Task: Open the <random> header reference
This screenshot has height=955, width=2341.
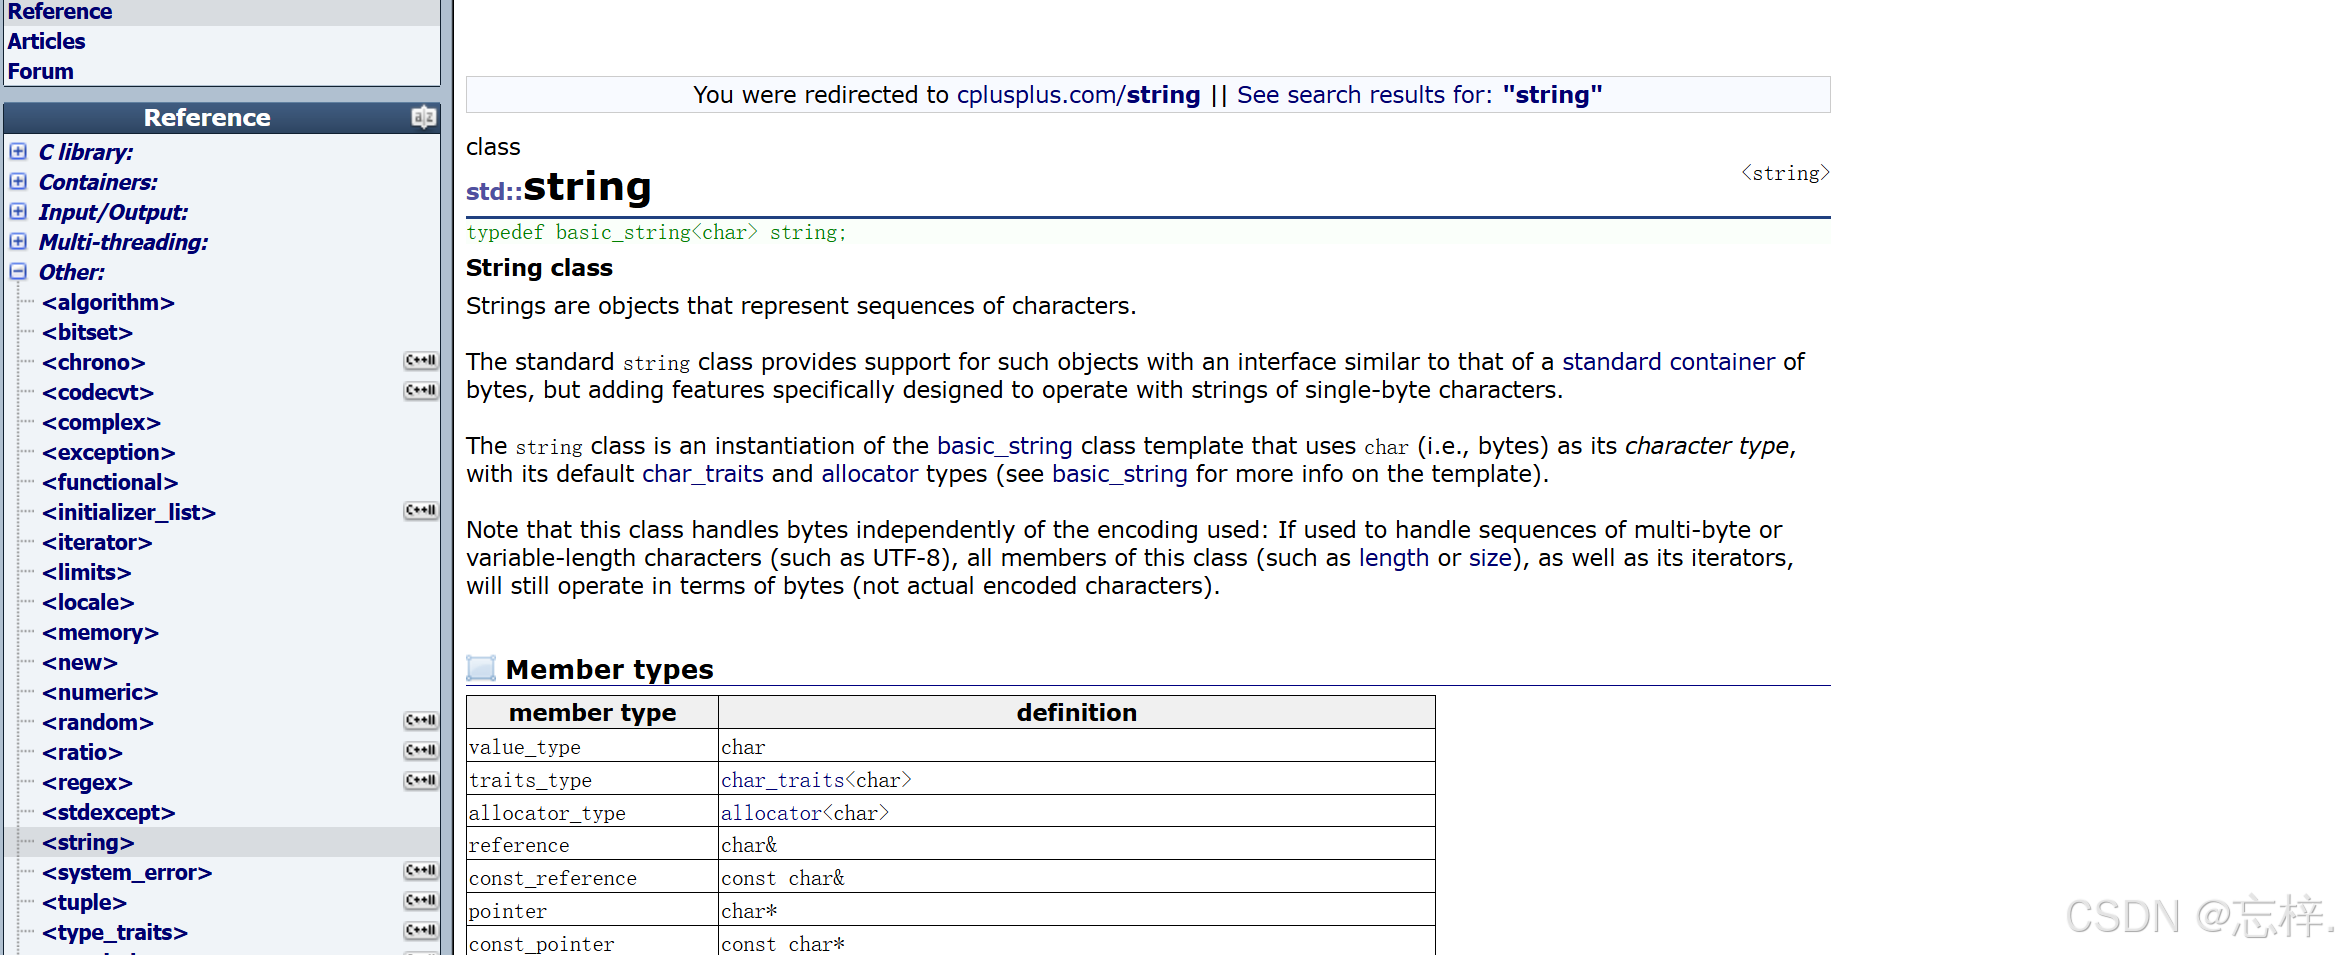Action: pyautogui.click(x=98, y=722)
